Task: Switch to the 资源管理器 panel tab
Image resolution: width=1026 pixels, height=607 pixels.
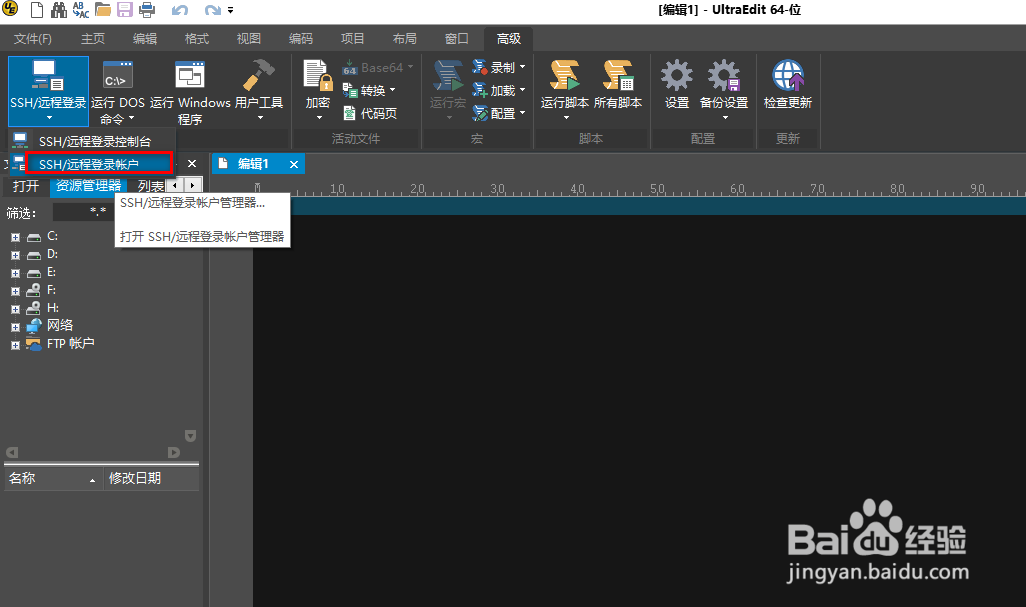Action: [x=88, y=186]
